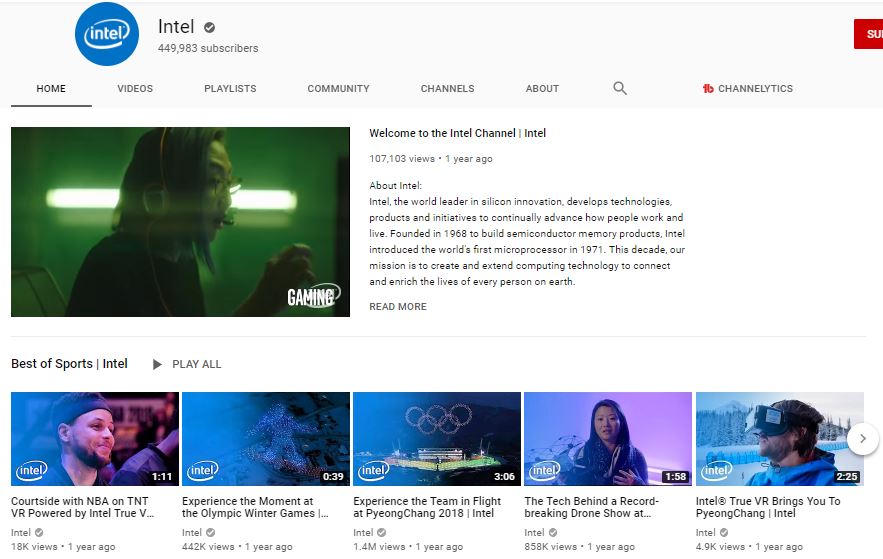This screenshot has width=883, height=559.
Task: Click Intel channel name under Olympic Winter Games video
Action: [192, 533]
